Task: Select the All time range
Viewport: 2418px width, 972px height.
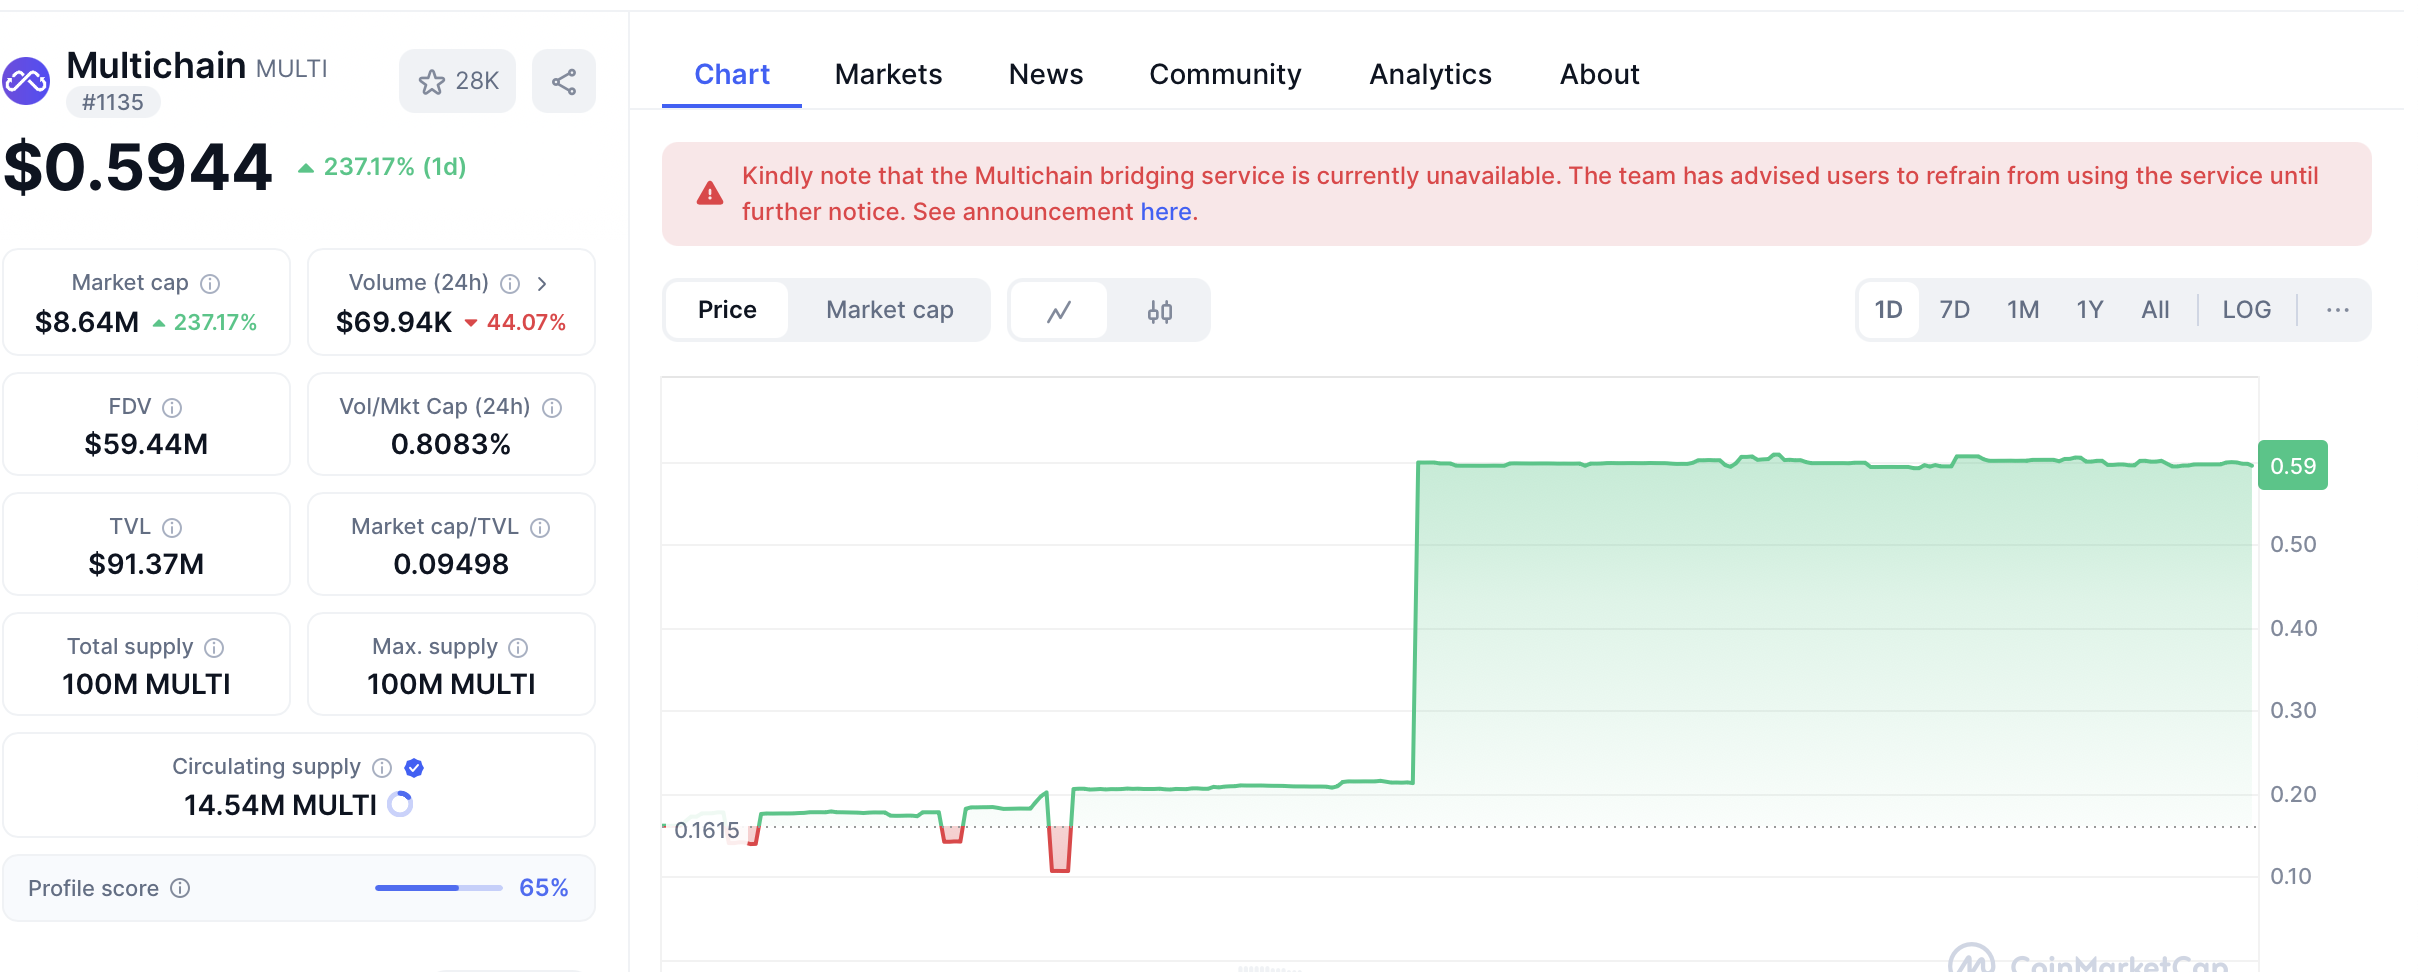Action: coord(2155,310)
